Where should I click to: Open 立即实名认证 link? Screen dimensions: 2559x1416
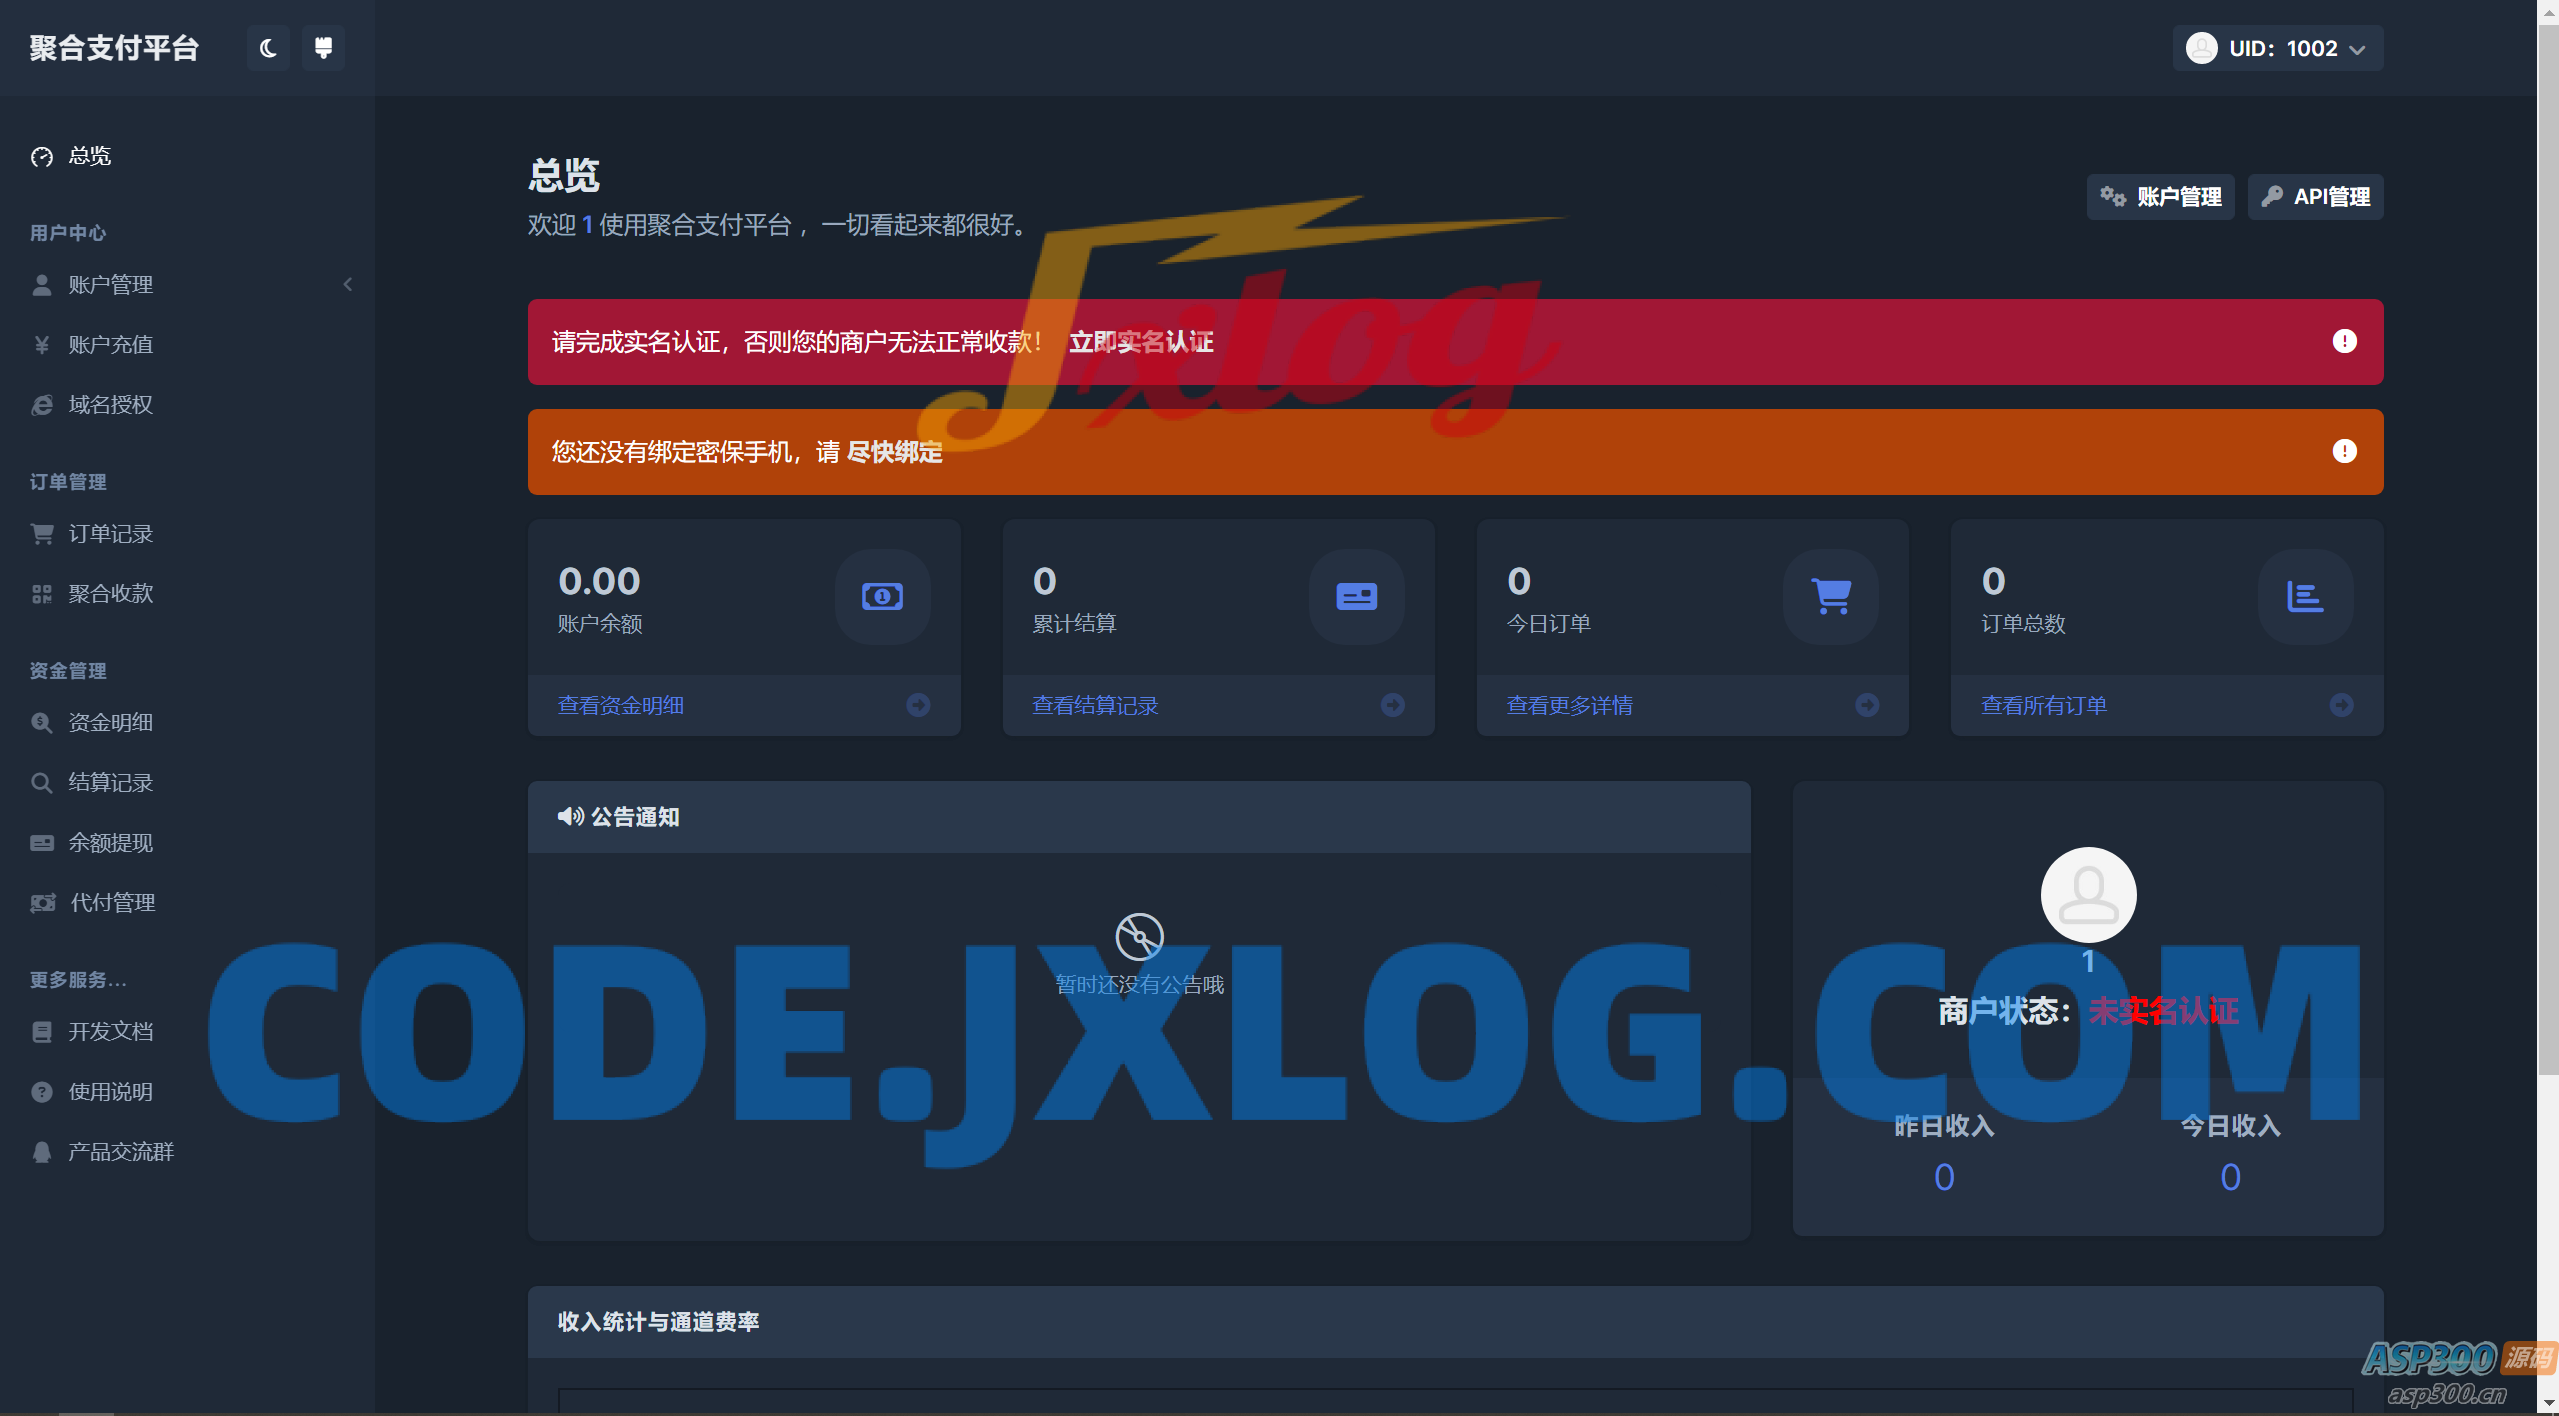coord(1141,342)
